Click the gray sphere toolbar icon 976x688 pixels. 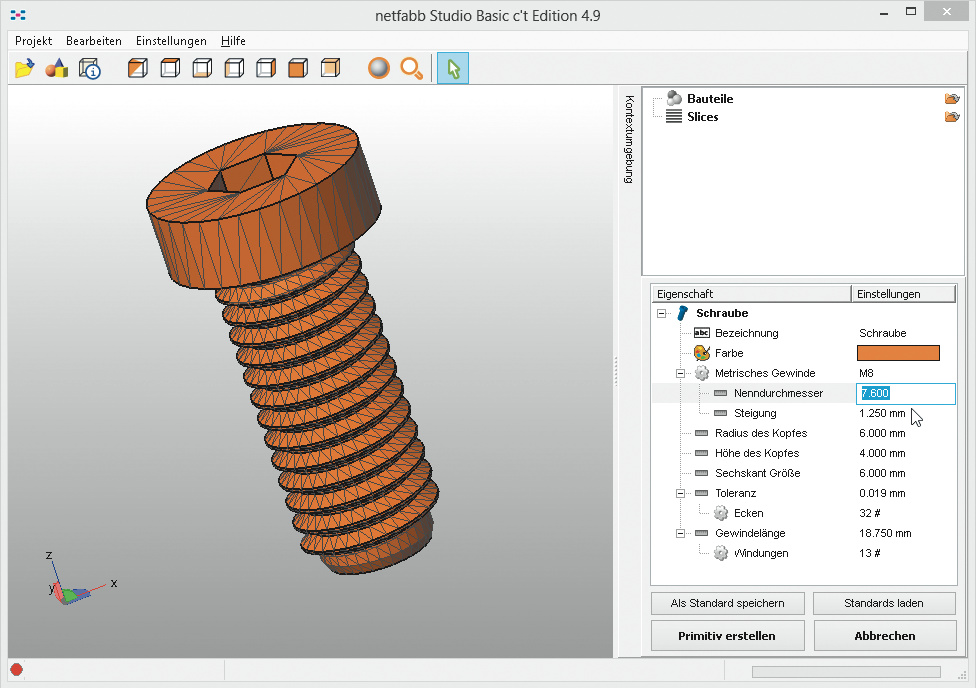378,68
